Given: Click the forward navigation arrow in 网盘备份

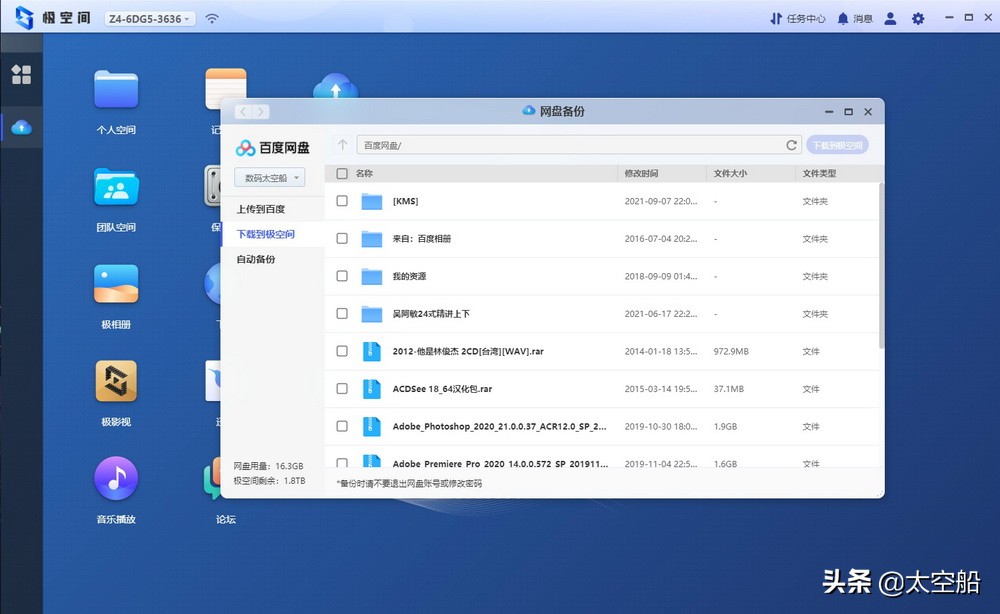Looking at the screenshot, I should pos(260,112).
